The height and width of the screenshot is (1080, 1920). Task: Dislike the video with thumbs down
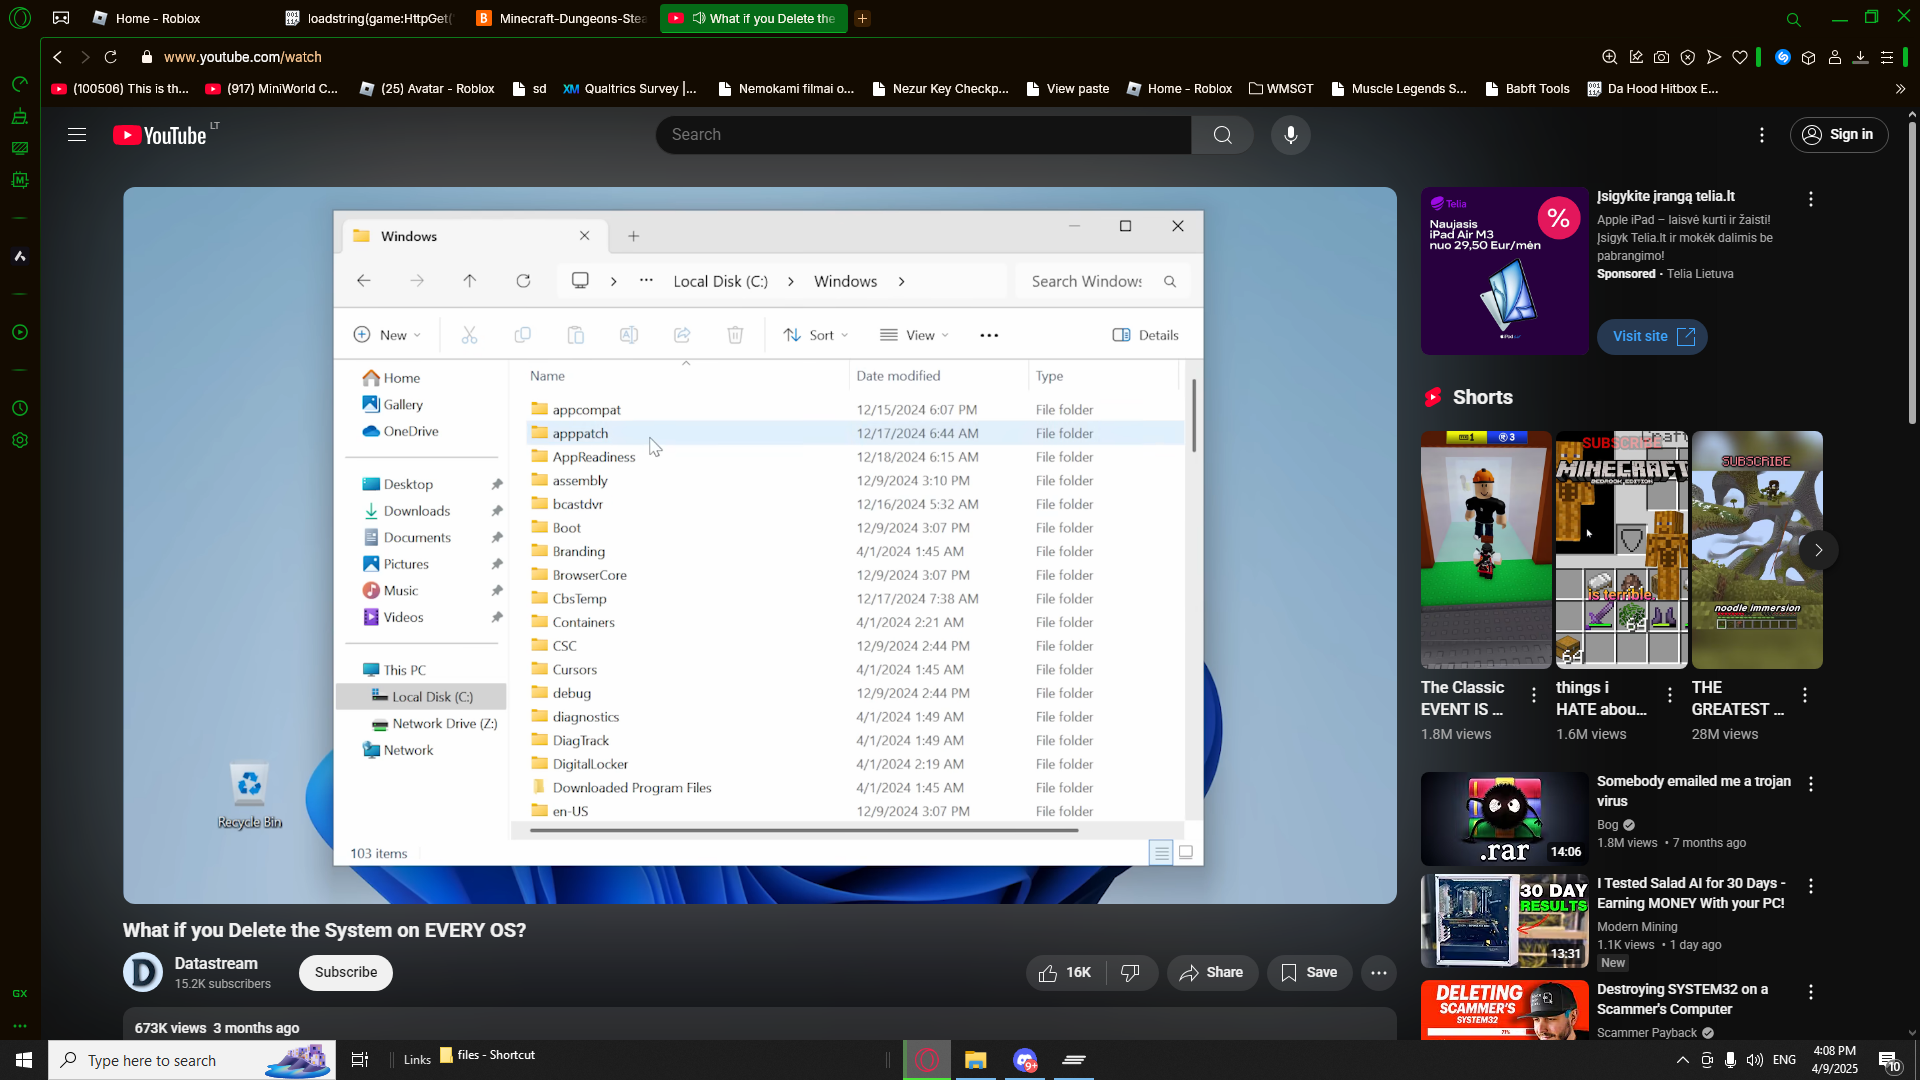point(1131,973)
